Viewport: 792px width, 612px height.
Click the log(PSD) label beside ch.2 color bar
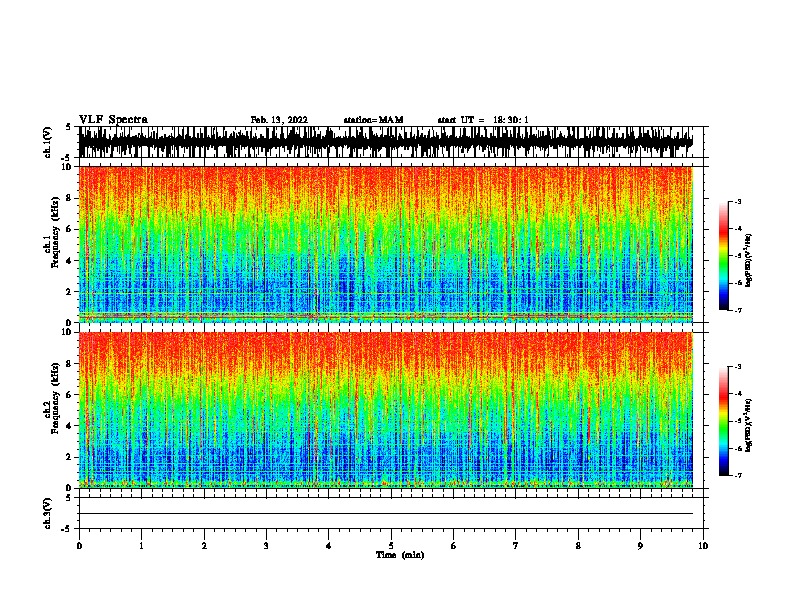pyautogui.click(x=749, y=426)
